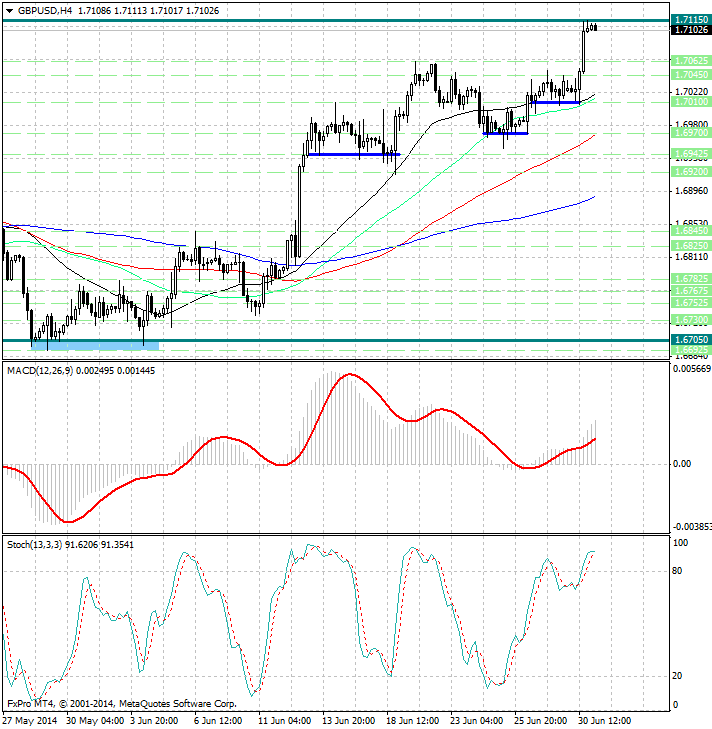Click the 1.70220 axis price value
This screenshot has width=712, height=729.
coord(692,92)
